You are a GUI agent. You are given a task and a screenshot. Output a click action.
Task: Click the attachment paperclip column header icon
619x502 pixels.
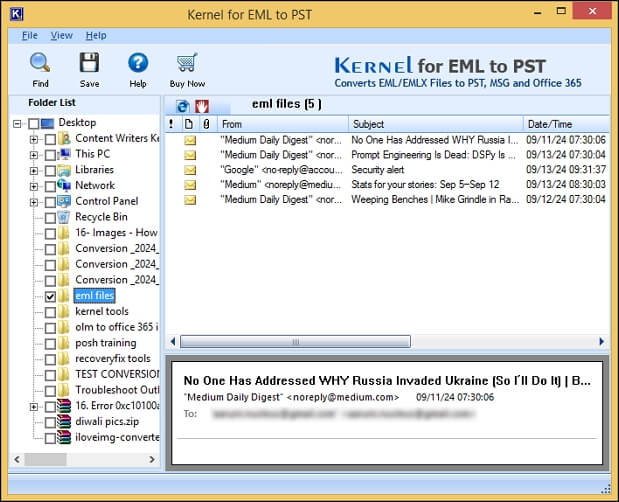pos(206,124)
